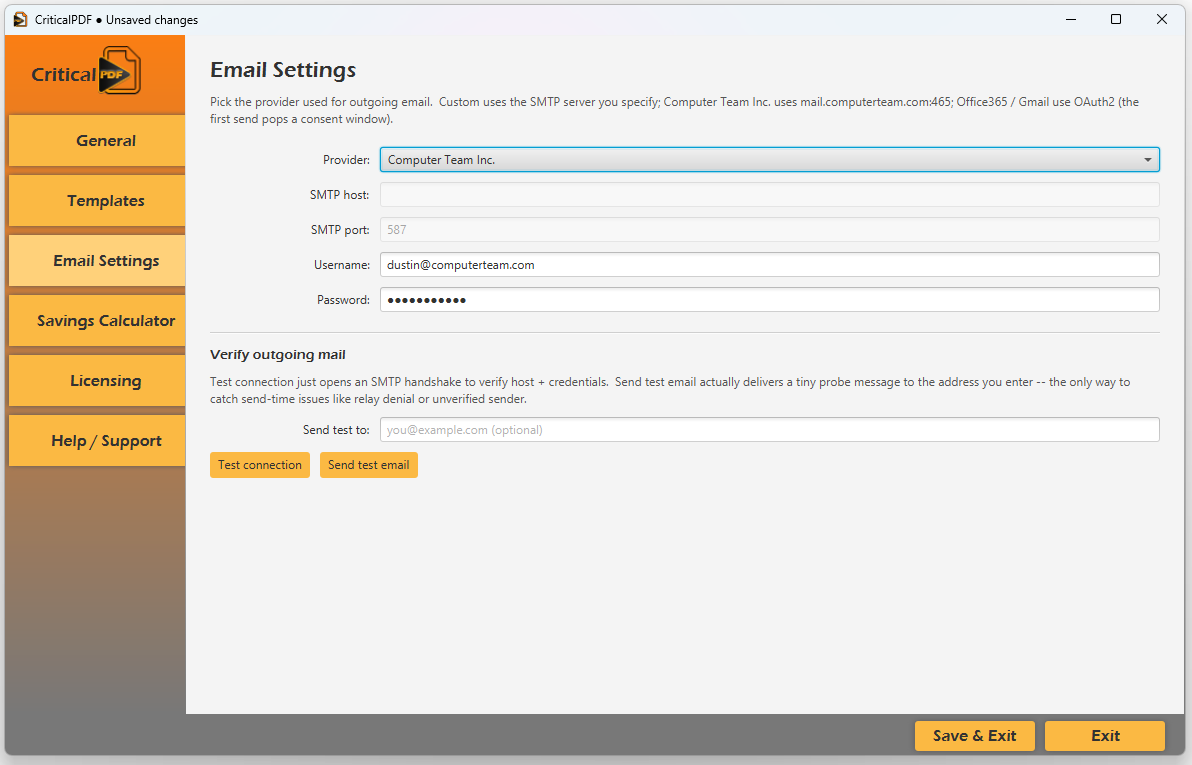
Task: Minimize the CriticalPDF window
Action: tap(1071, 20)
